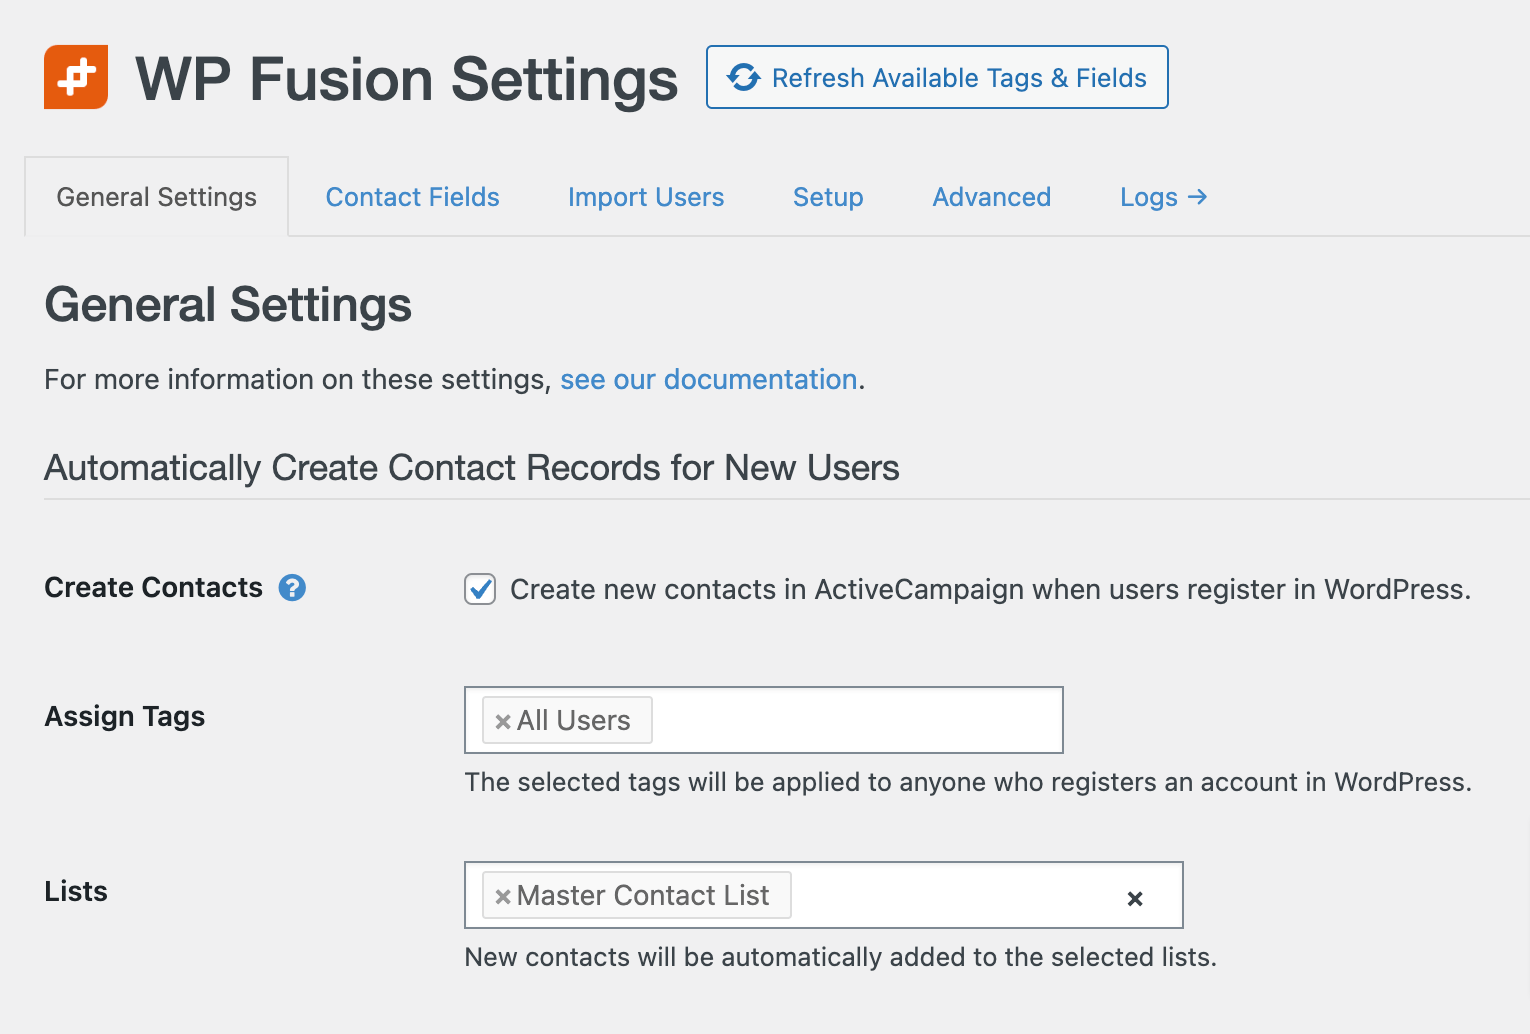
Task: Open the Import Users tab
Action: point(646,197)
